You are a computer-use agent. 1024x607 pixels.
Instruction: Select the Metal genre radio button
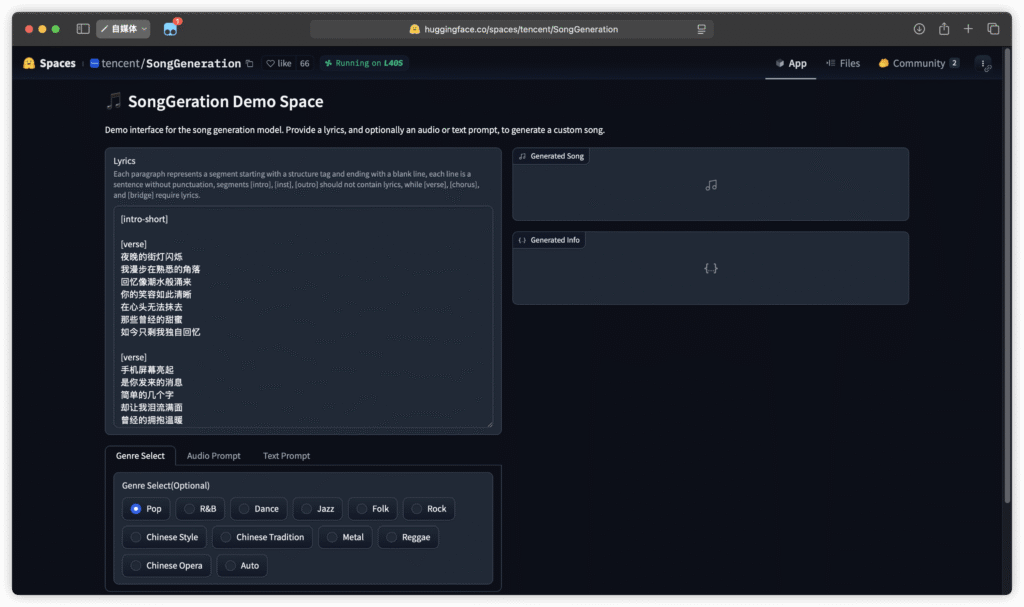[345, 537]
